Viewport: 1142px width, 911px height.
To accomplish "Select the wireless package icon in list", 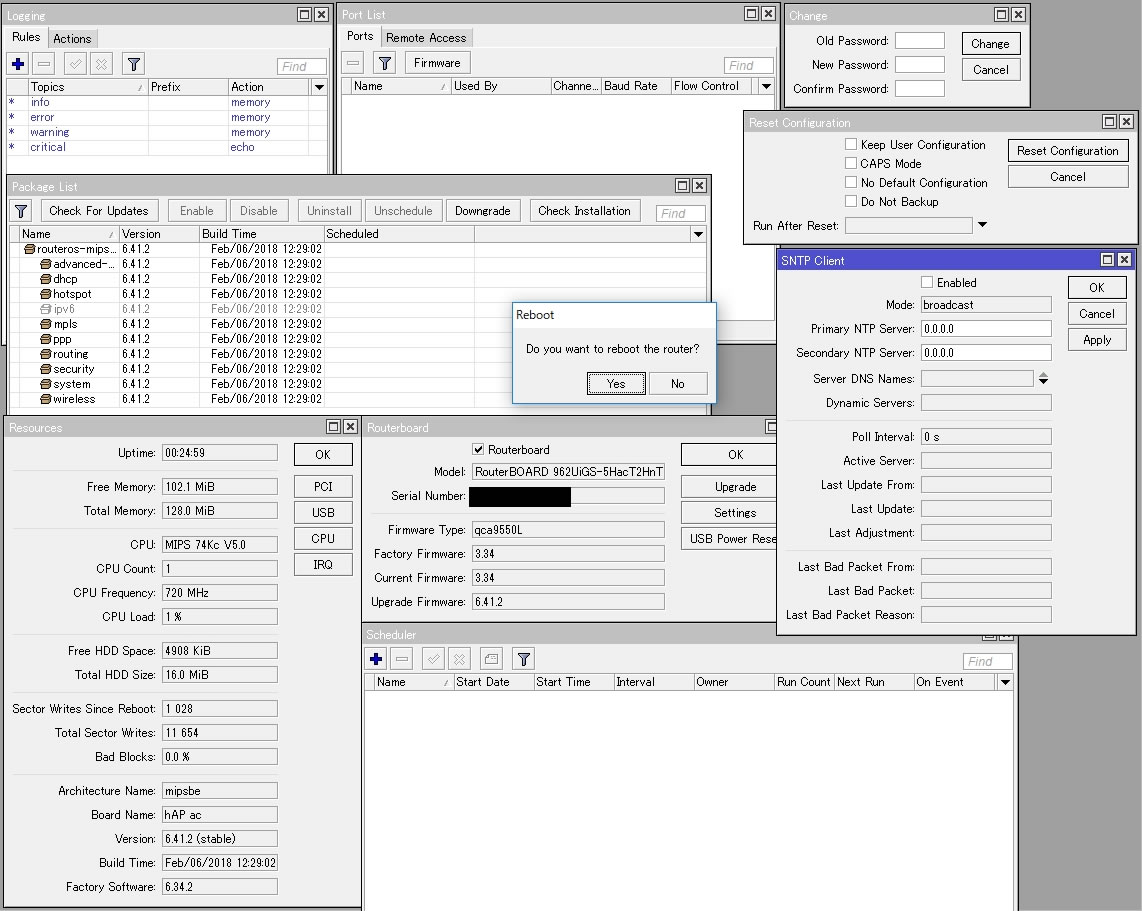I will (x=46, y=399).
